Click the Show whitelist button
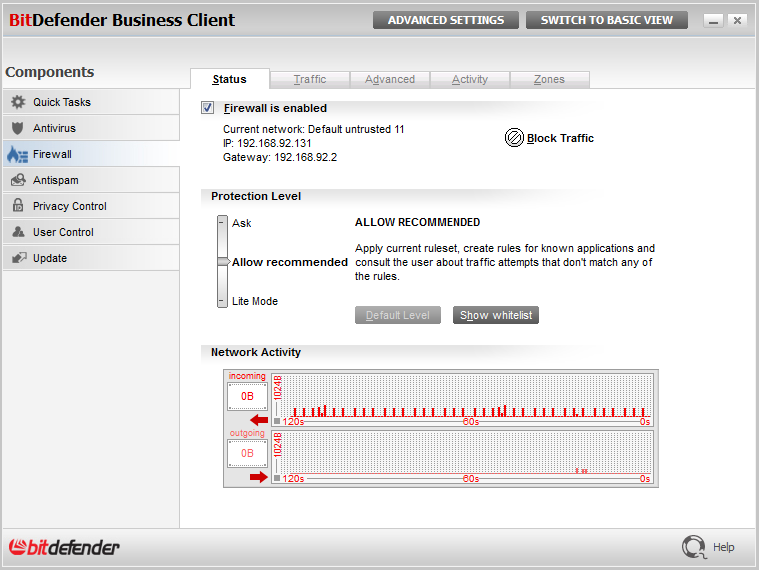759x570 pixels. 496,315
